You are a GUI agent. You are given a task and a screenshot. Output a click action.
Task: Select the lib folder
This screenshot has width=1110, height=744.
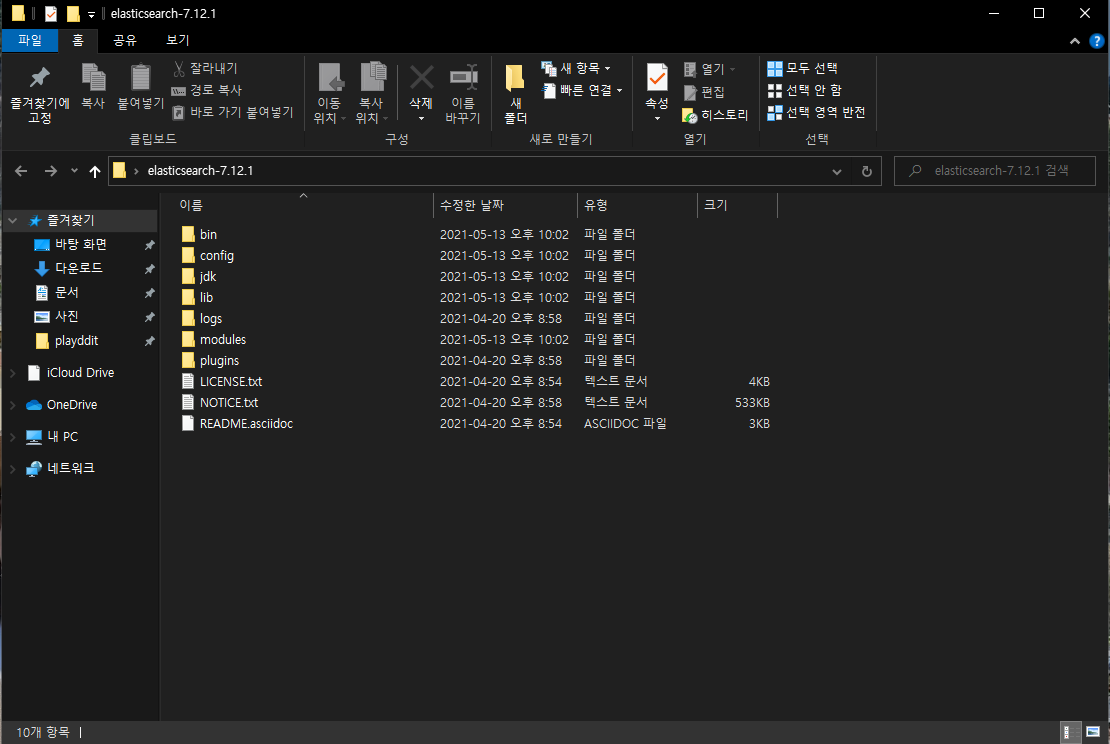pos(206,297)
